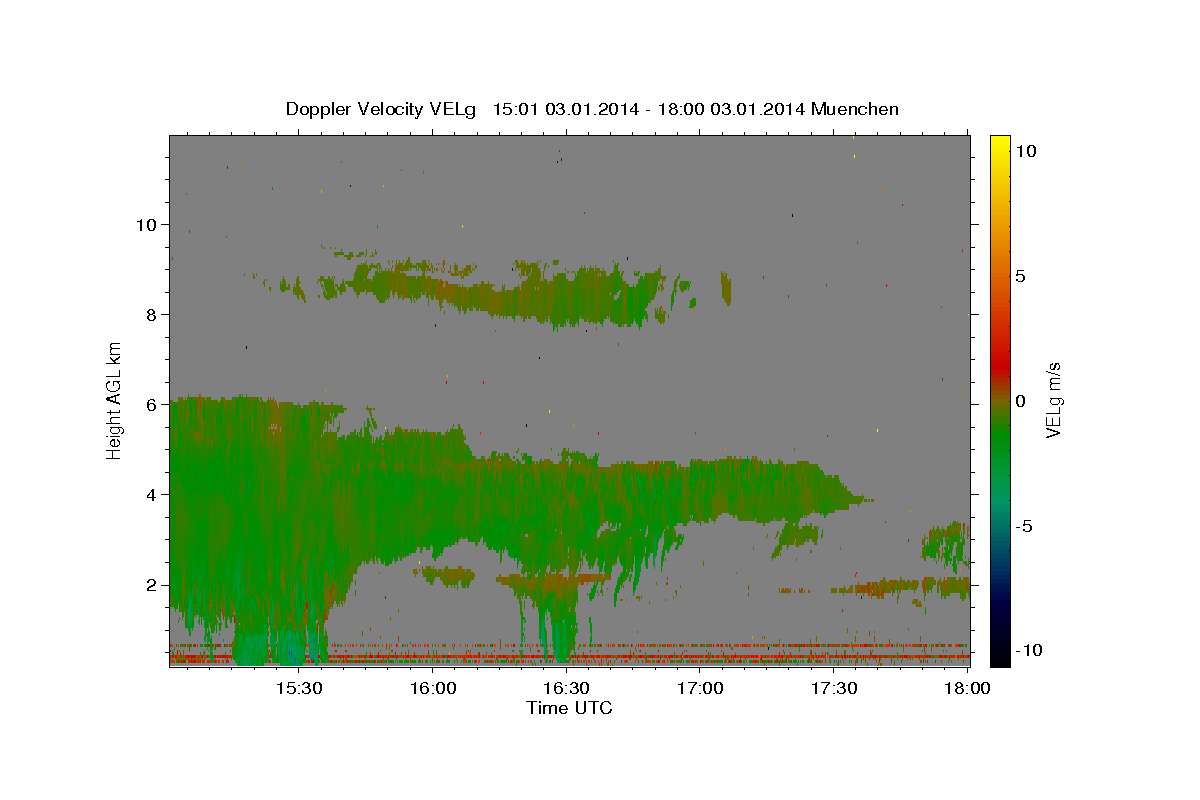The width and height of the screenshot is (1200, 800).
Task: Click the colorbar value label 5
Action: point(1020,276)
